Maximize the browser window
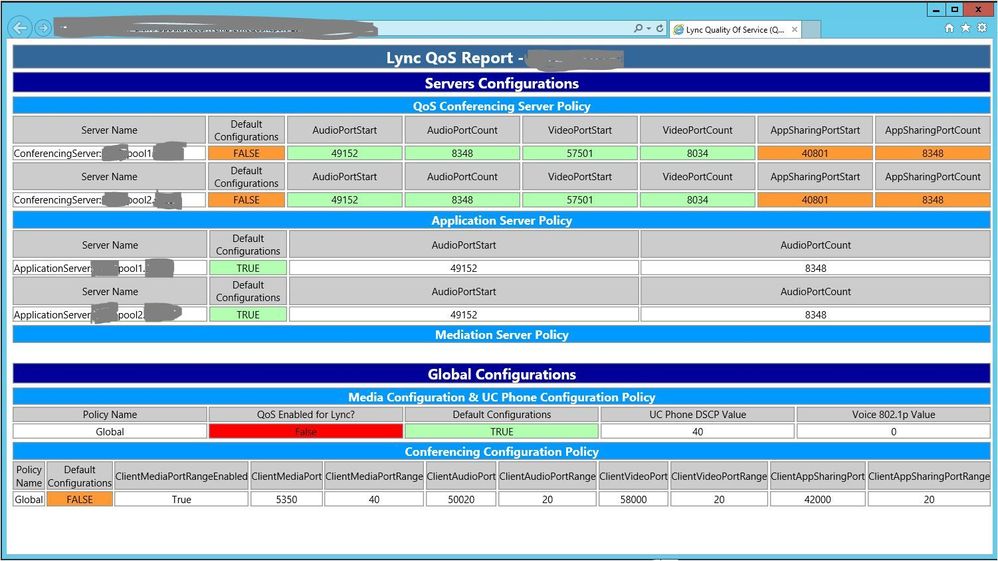Viewport: 998px width, 561px height. point(955,10)
